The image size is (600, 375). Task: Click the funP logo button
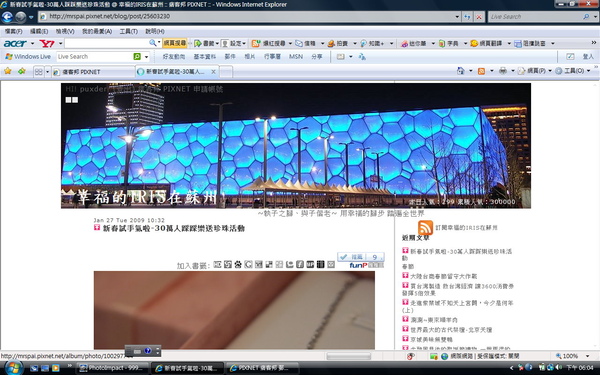click(358, 265)
